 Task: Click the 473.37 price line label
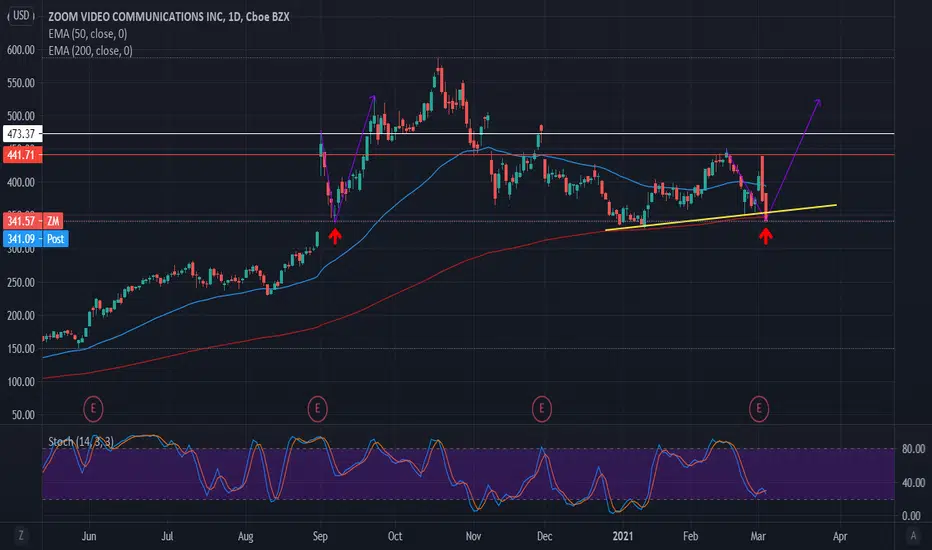(x=22, y=134)
